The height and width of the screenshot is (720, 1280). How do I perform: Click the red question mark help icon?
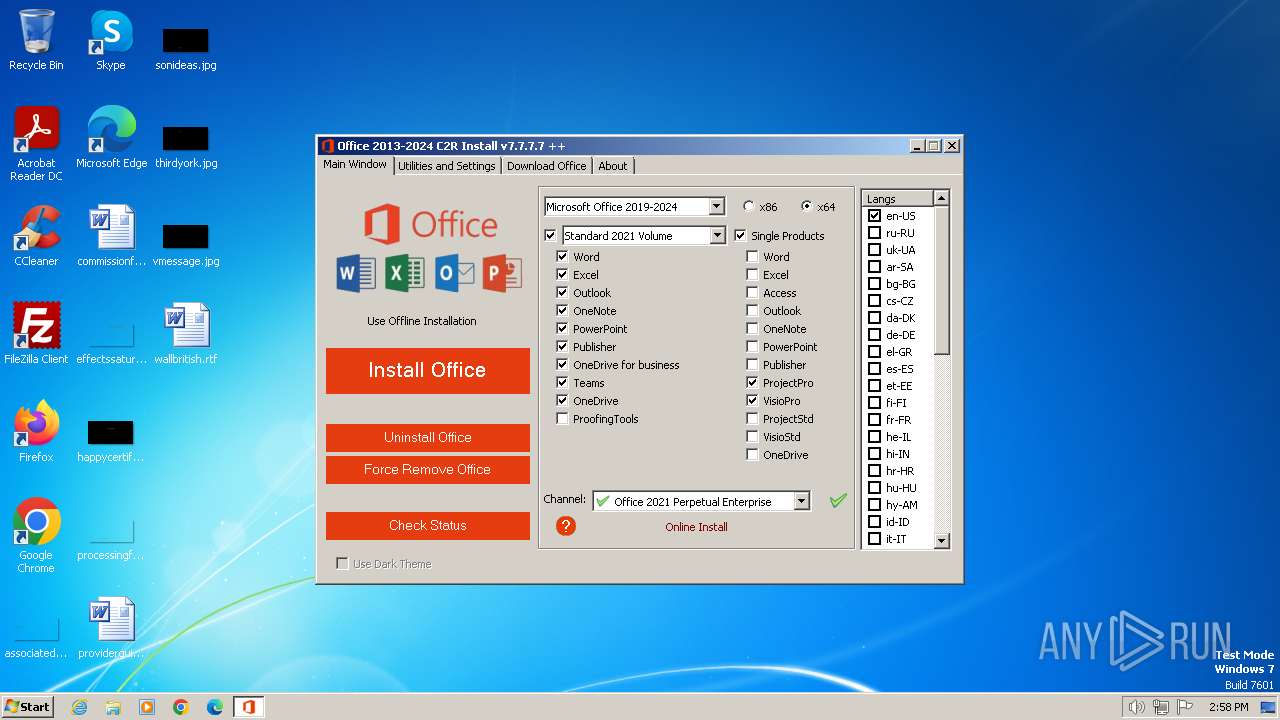pos(566,526)
